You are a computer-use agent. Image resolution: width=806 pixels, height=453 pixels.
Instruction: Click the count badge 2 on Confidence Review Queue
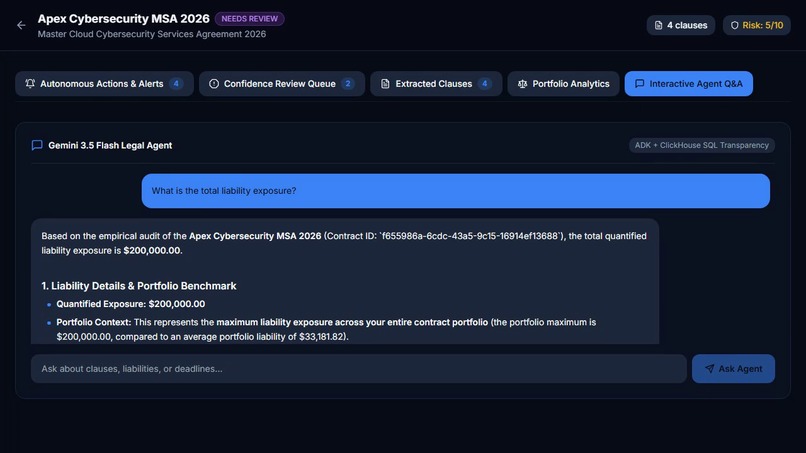(347, 84)
